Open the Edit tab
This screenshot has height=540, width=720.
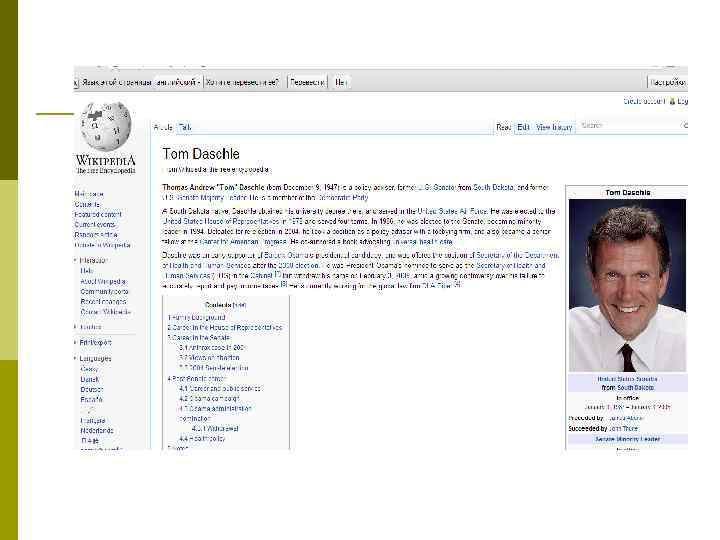point(523,127)
